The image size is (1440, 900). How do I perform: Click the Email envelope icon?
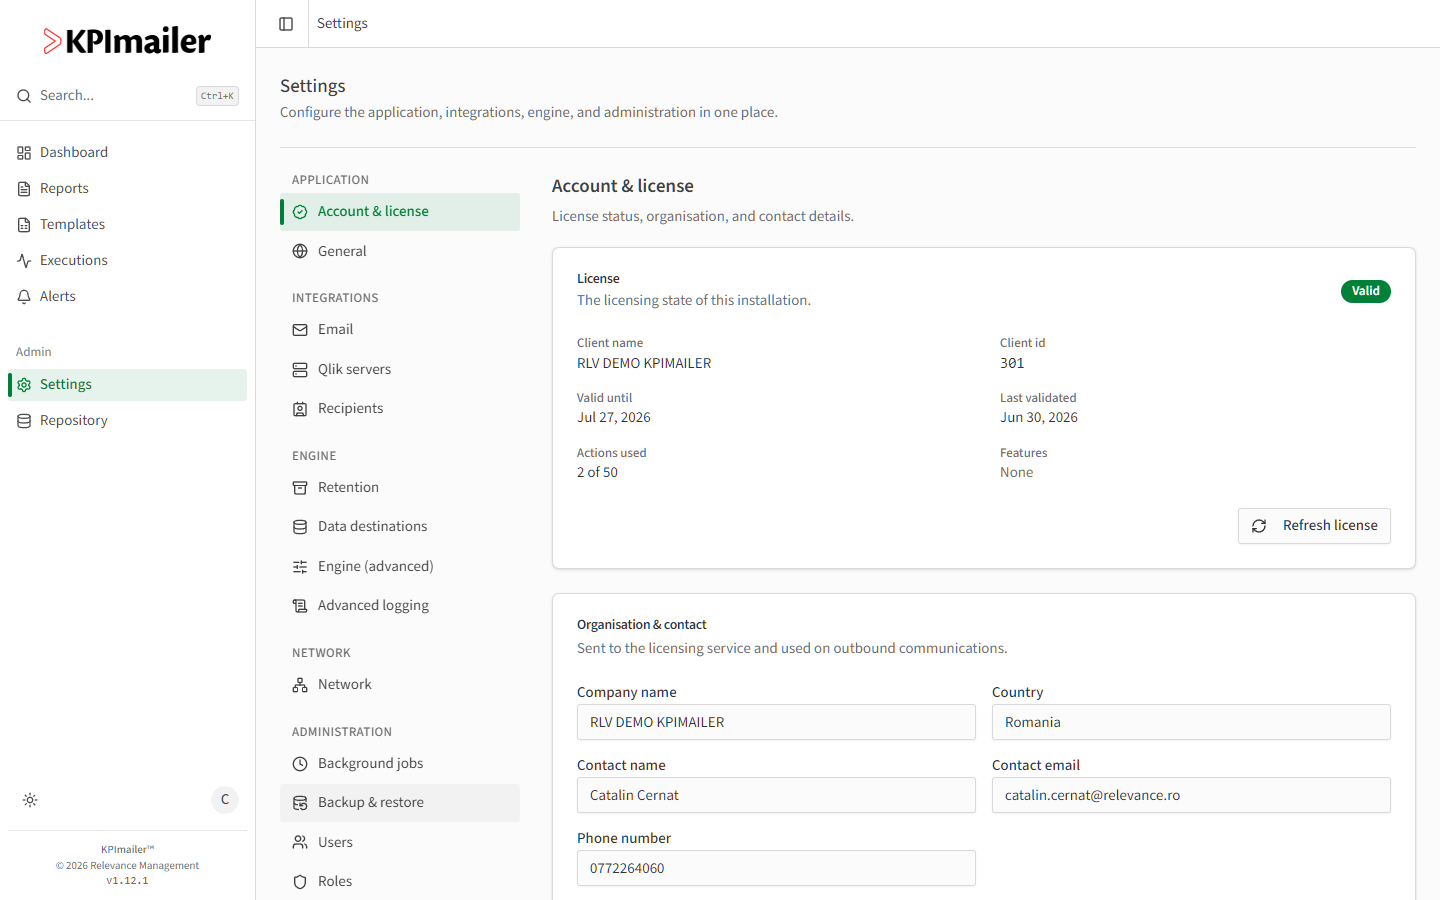coord(300,330)
